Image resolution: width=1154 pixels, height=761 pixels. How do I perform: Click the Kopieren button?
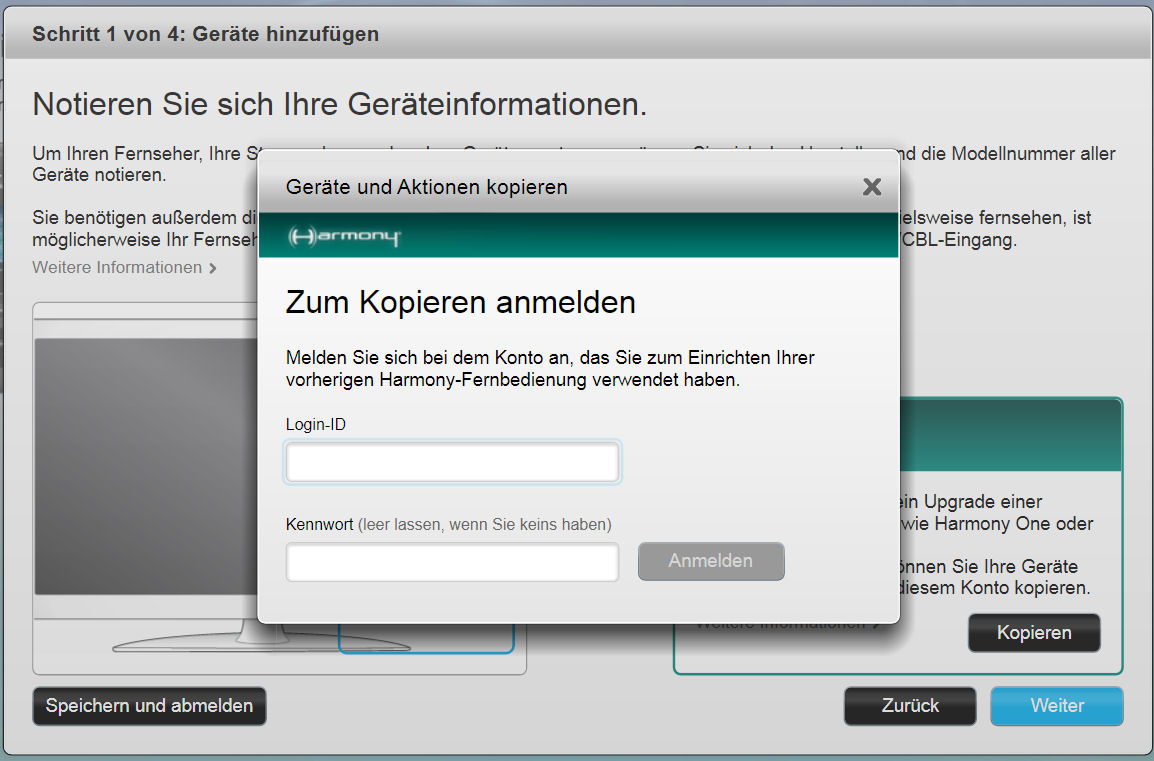1033,633
